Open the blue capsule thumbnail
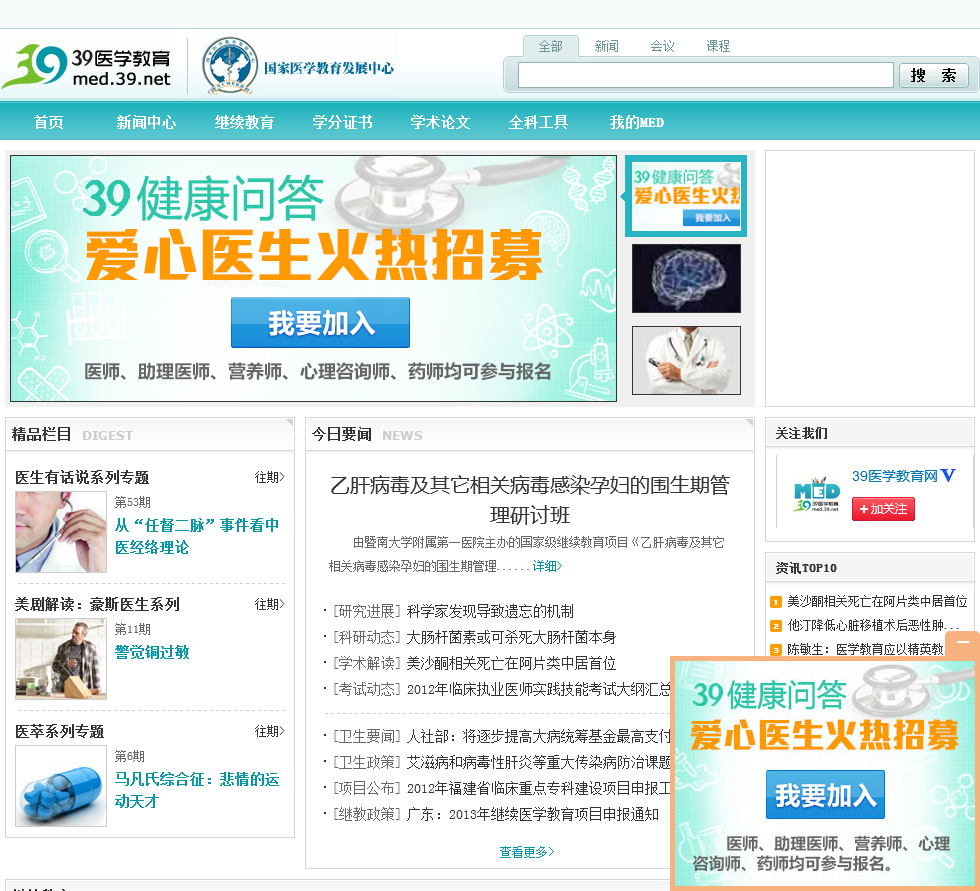The width and height of the screenshot is (980, 891). [x=61, y=786]
